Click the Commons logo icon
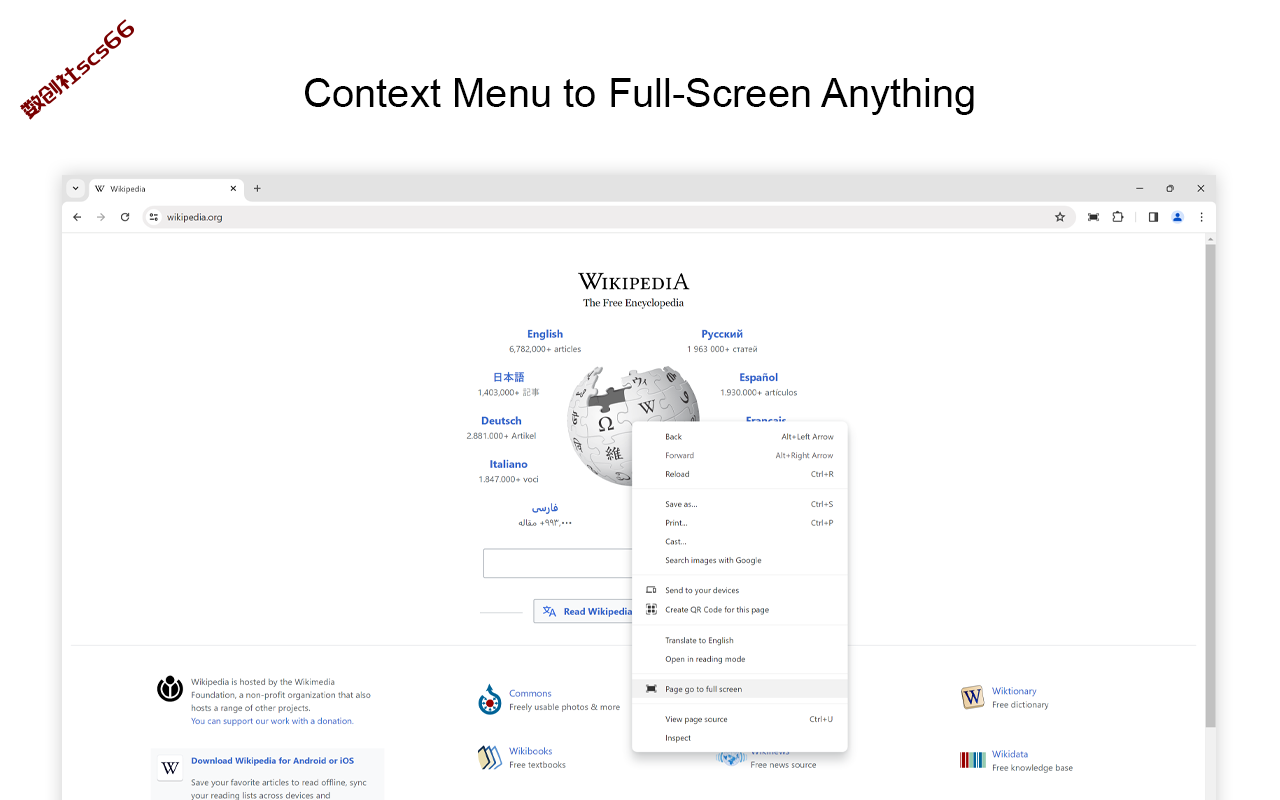Image resolution: width=1280 pixels, height=800 pixels. click(489, 700)
